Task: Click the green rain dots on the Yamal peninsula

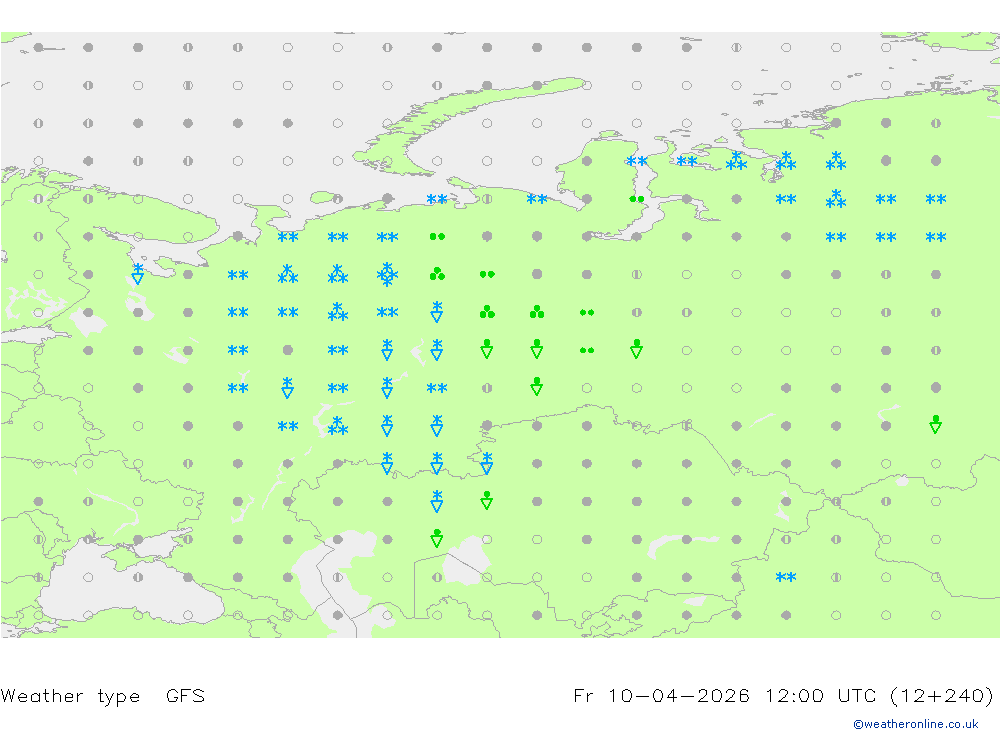Action: point(636,199)
